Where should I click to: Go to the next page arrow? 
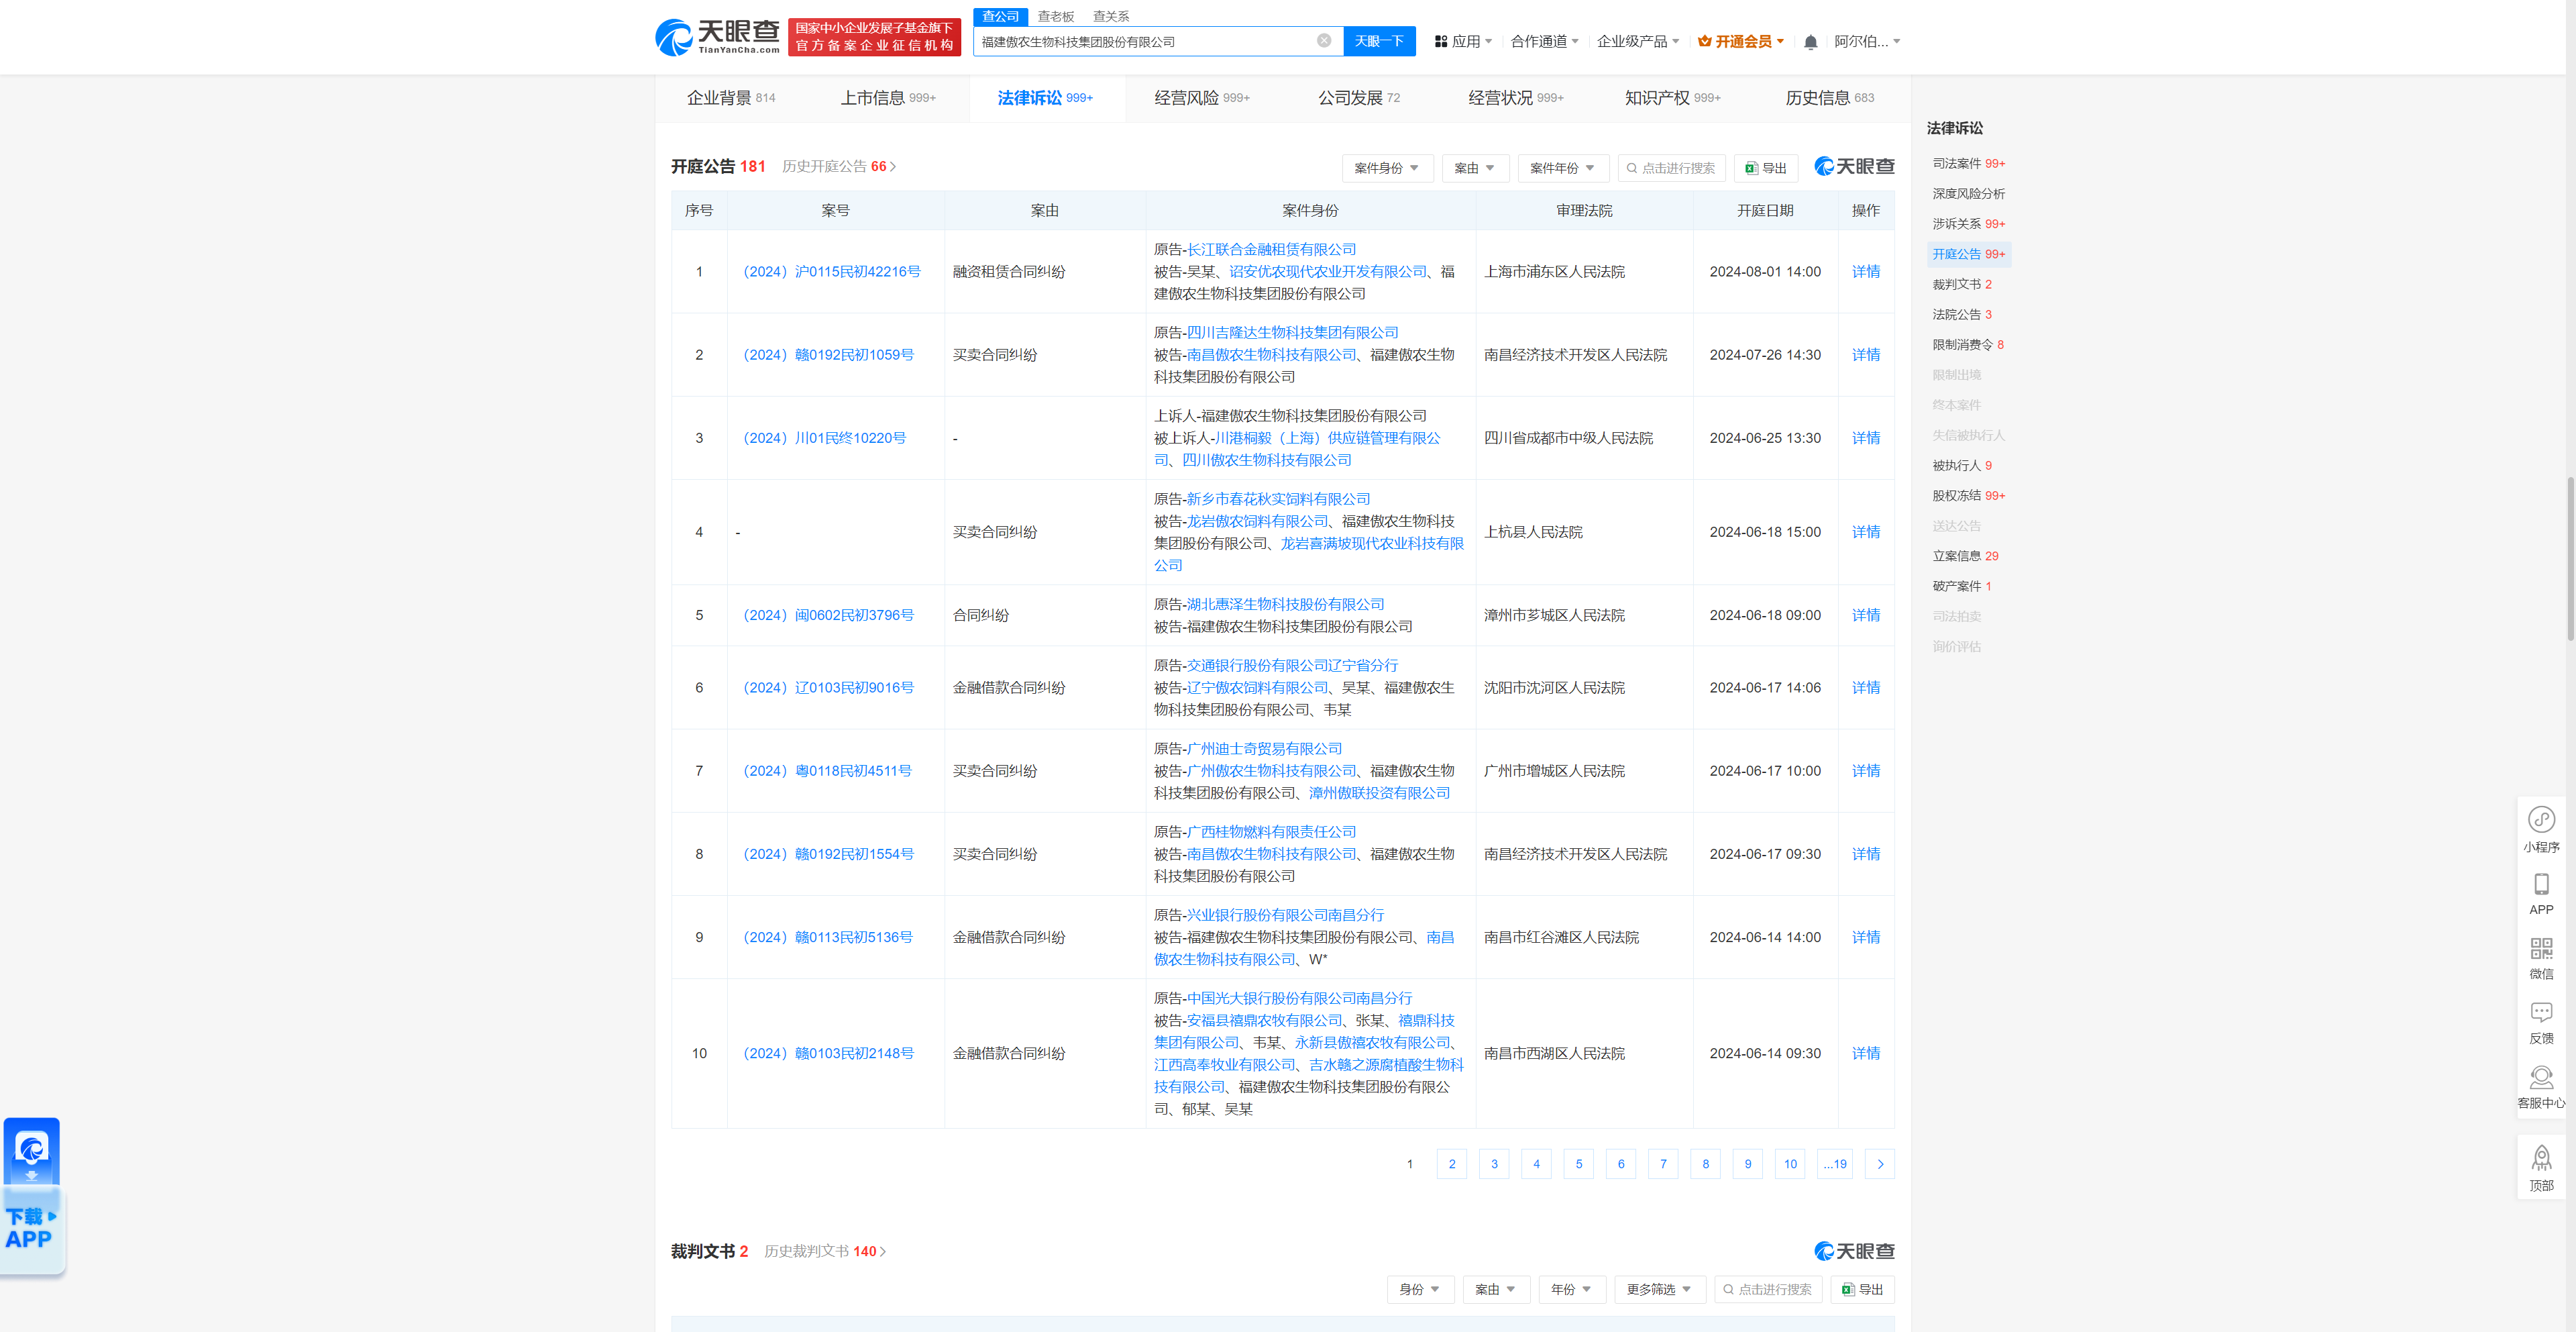[1880, 1164]
